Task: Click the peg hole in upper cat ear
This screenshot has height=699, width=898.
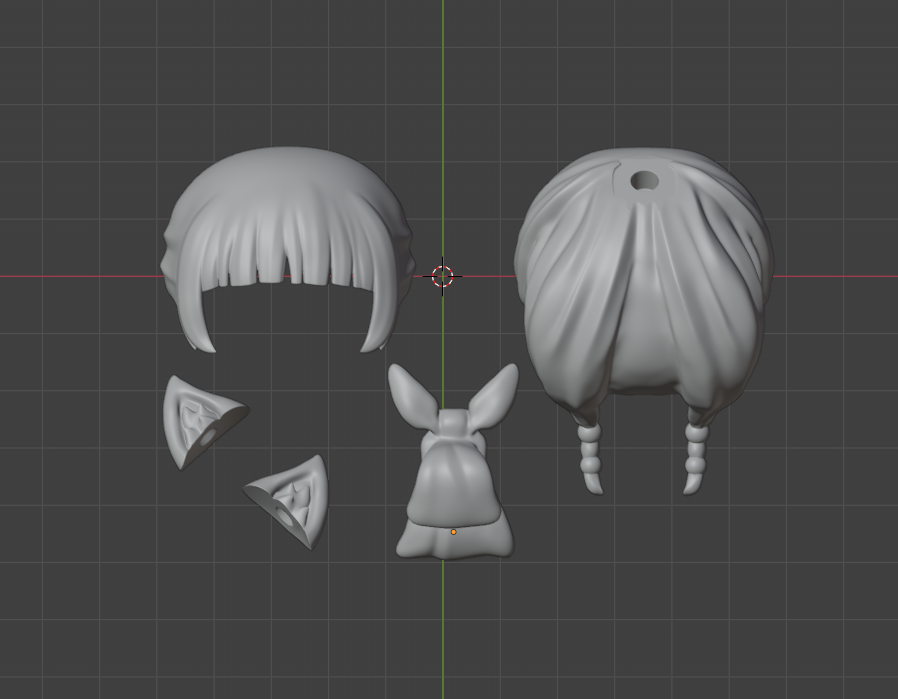Action: pos(209,437)
